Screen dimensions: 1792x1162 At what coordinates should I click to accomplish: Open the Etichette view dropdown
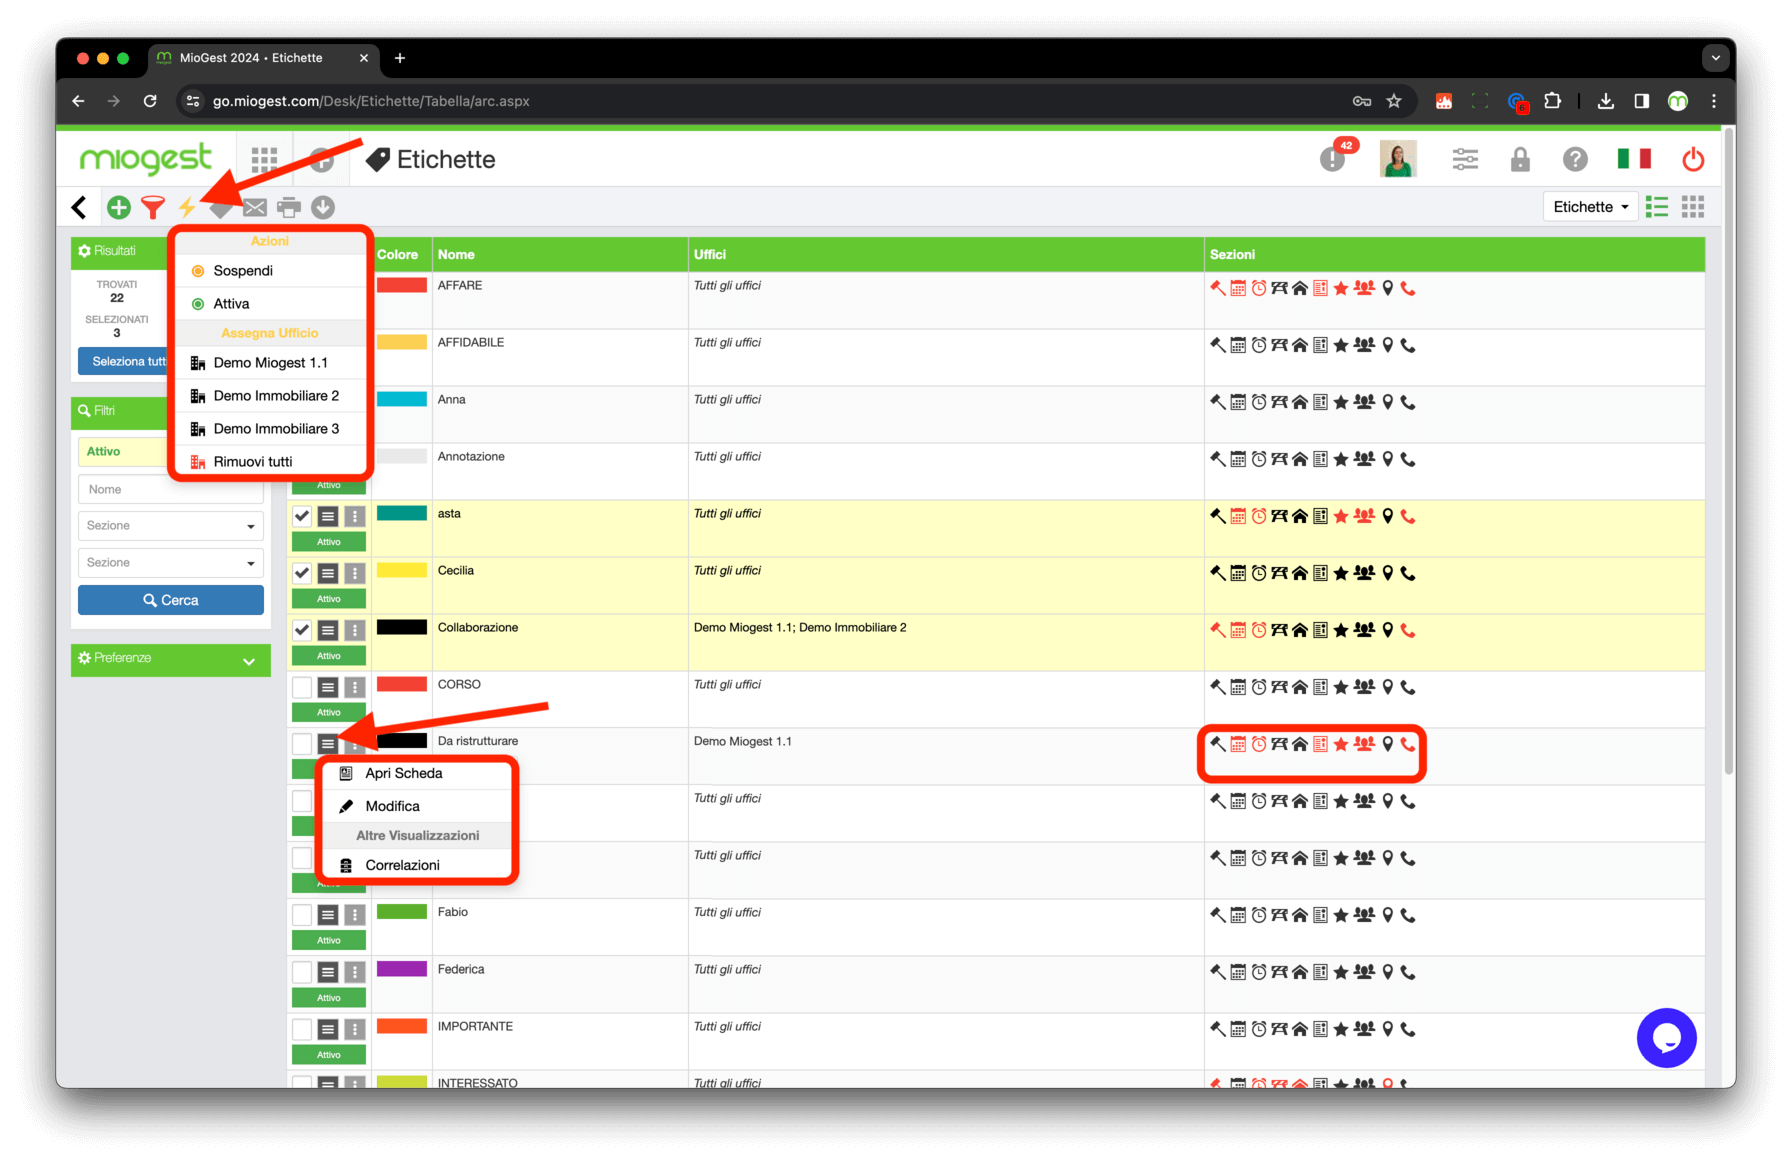[x=1590, y=207]
